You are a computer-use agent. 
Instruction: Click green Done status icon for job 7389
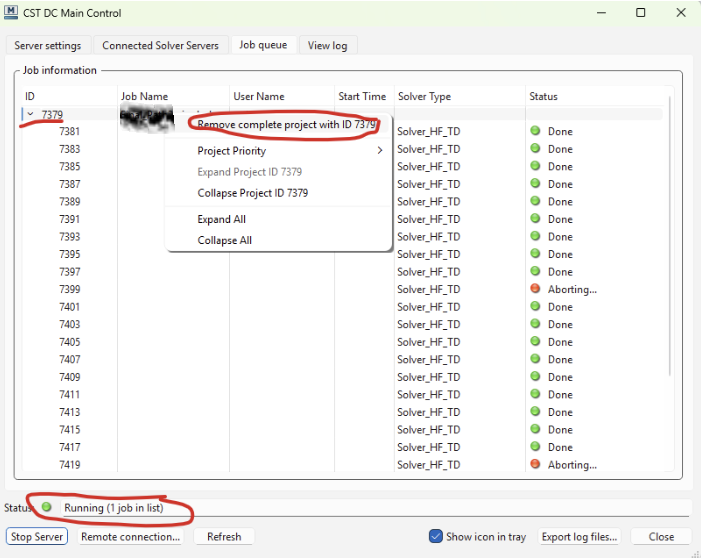(535, 202)
